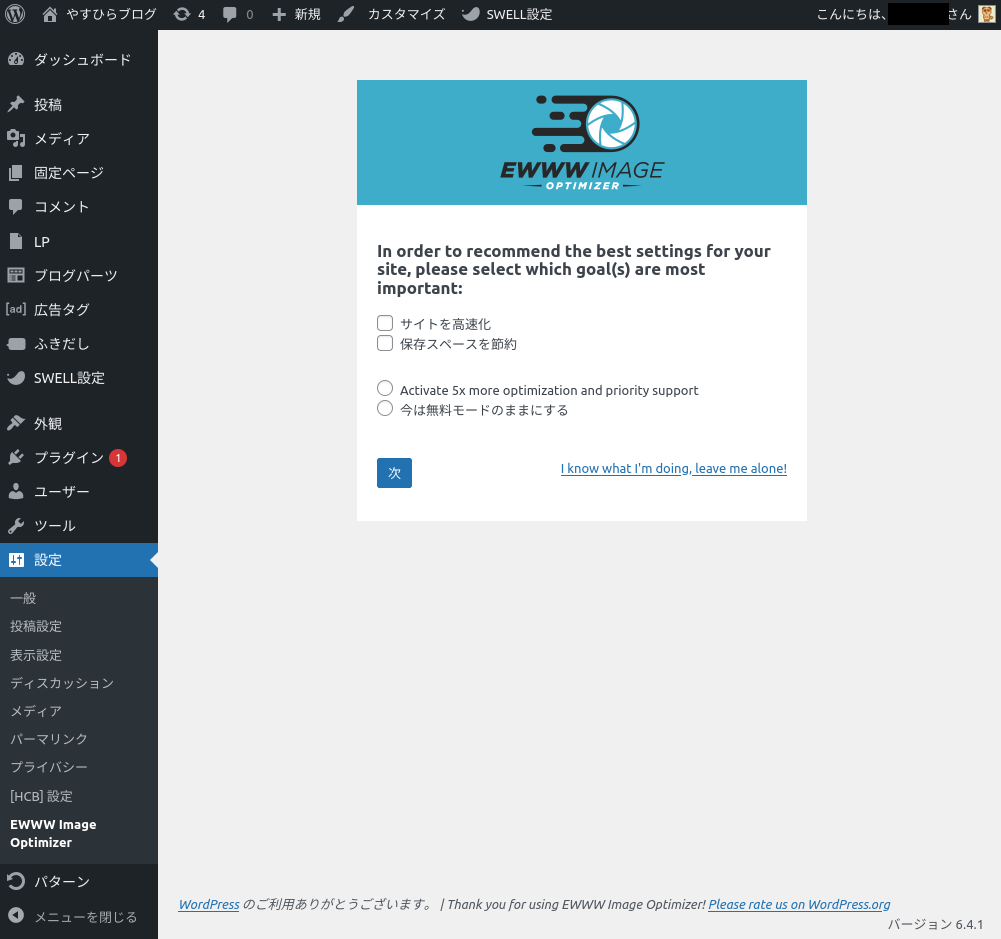Open ディスカッション settings submenu item
The height and width of the screenshot is (939, 1001).
pyautogui.click(x=62, y=683)
